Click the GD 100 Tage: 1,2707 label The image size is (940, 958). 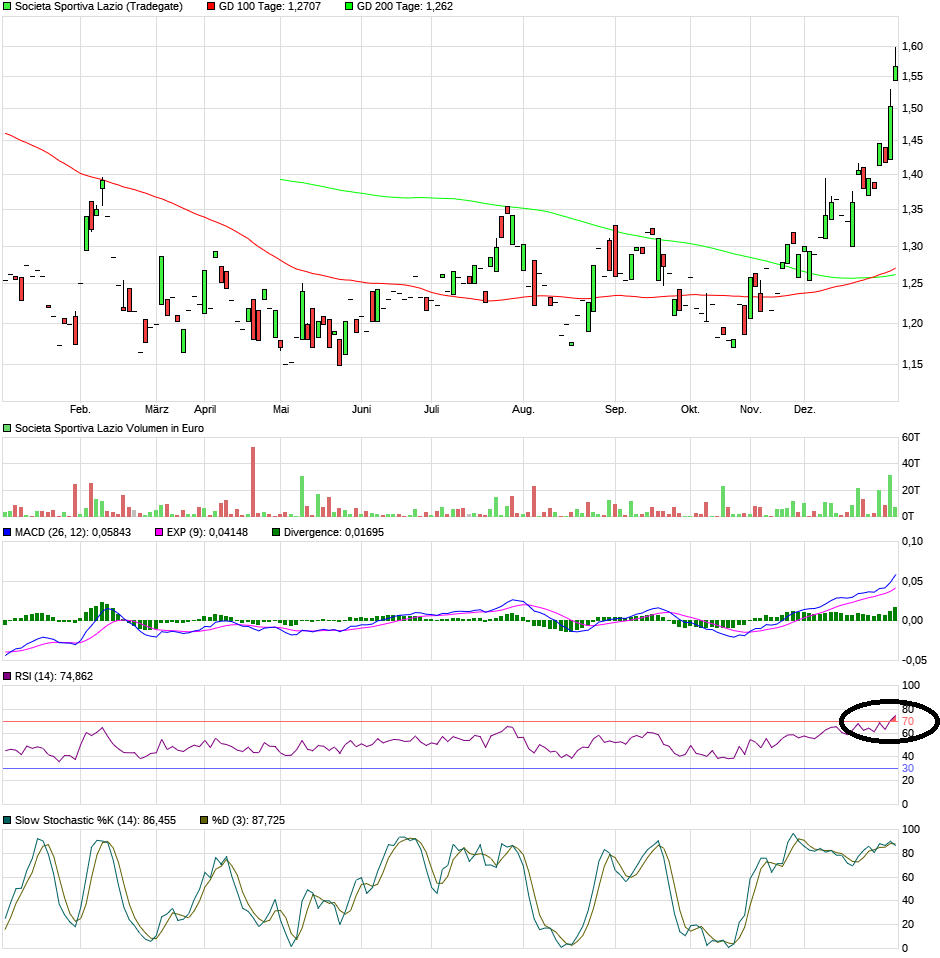coord(269,6)
